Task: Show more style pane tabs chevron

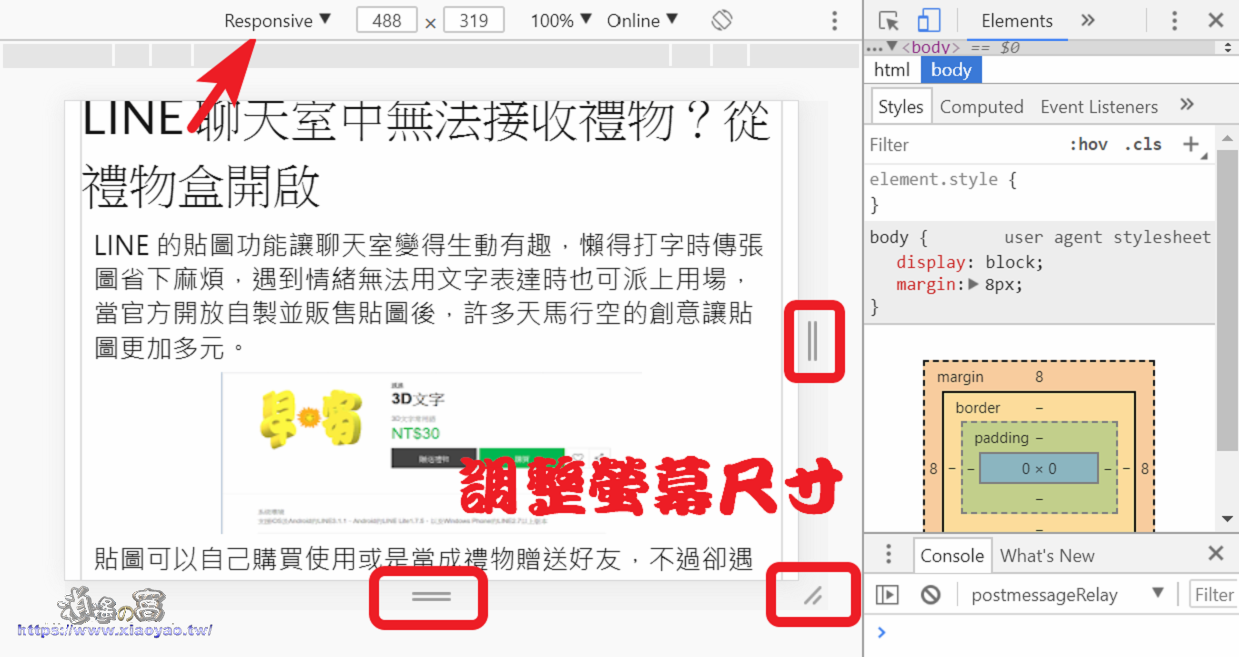Action: point(1187,105)
